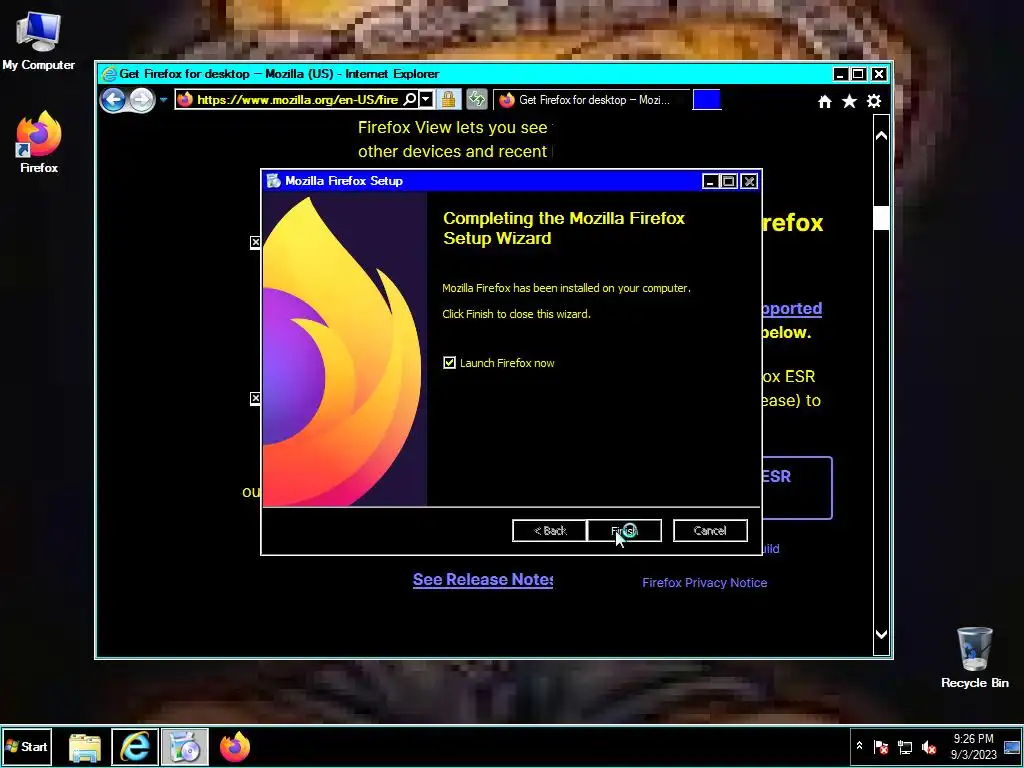Click the Firefox favicon in address bar
Screen dimensions: 1024x768
[x=185, y=100]
